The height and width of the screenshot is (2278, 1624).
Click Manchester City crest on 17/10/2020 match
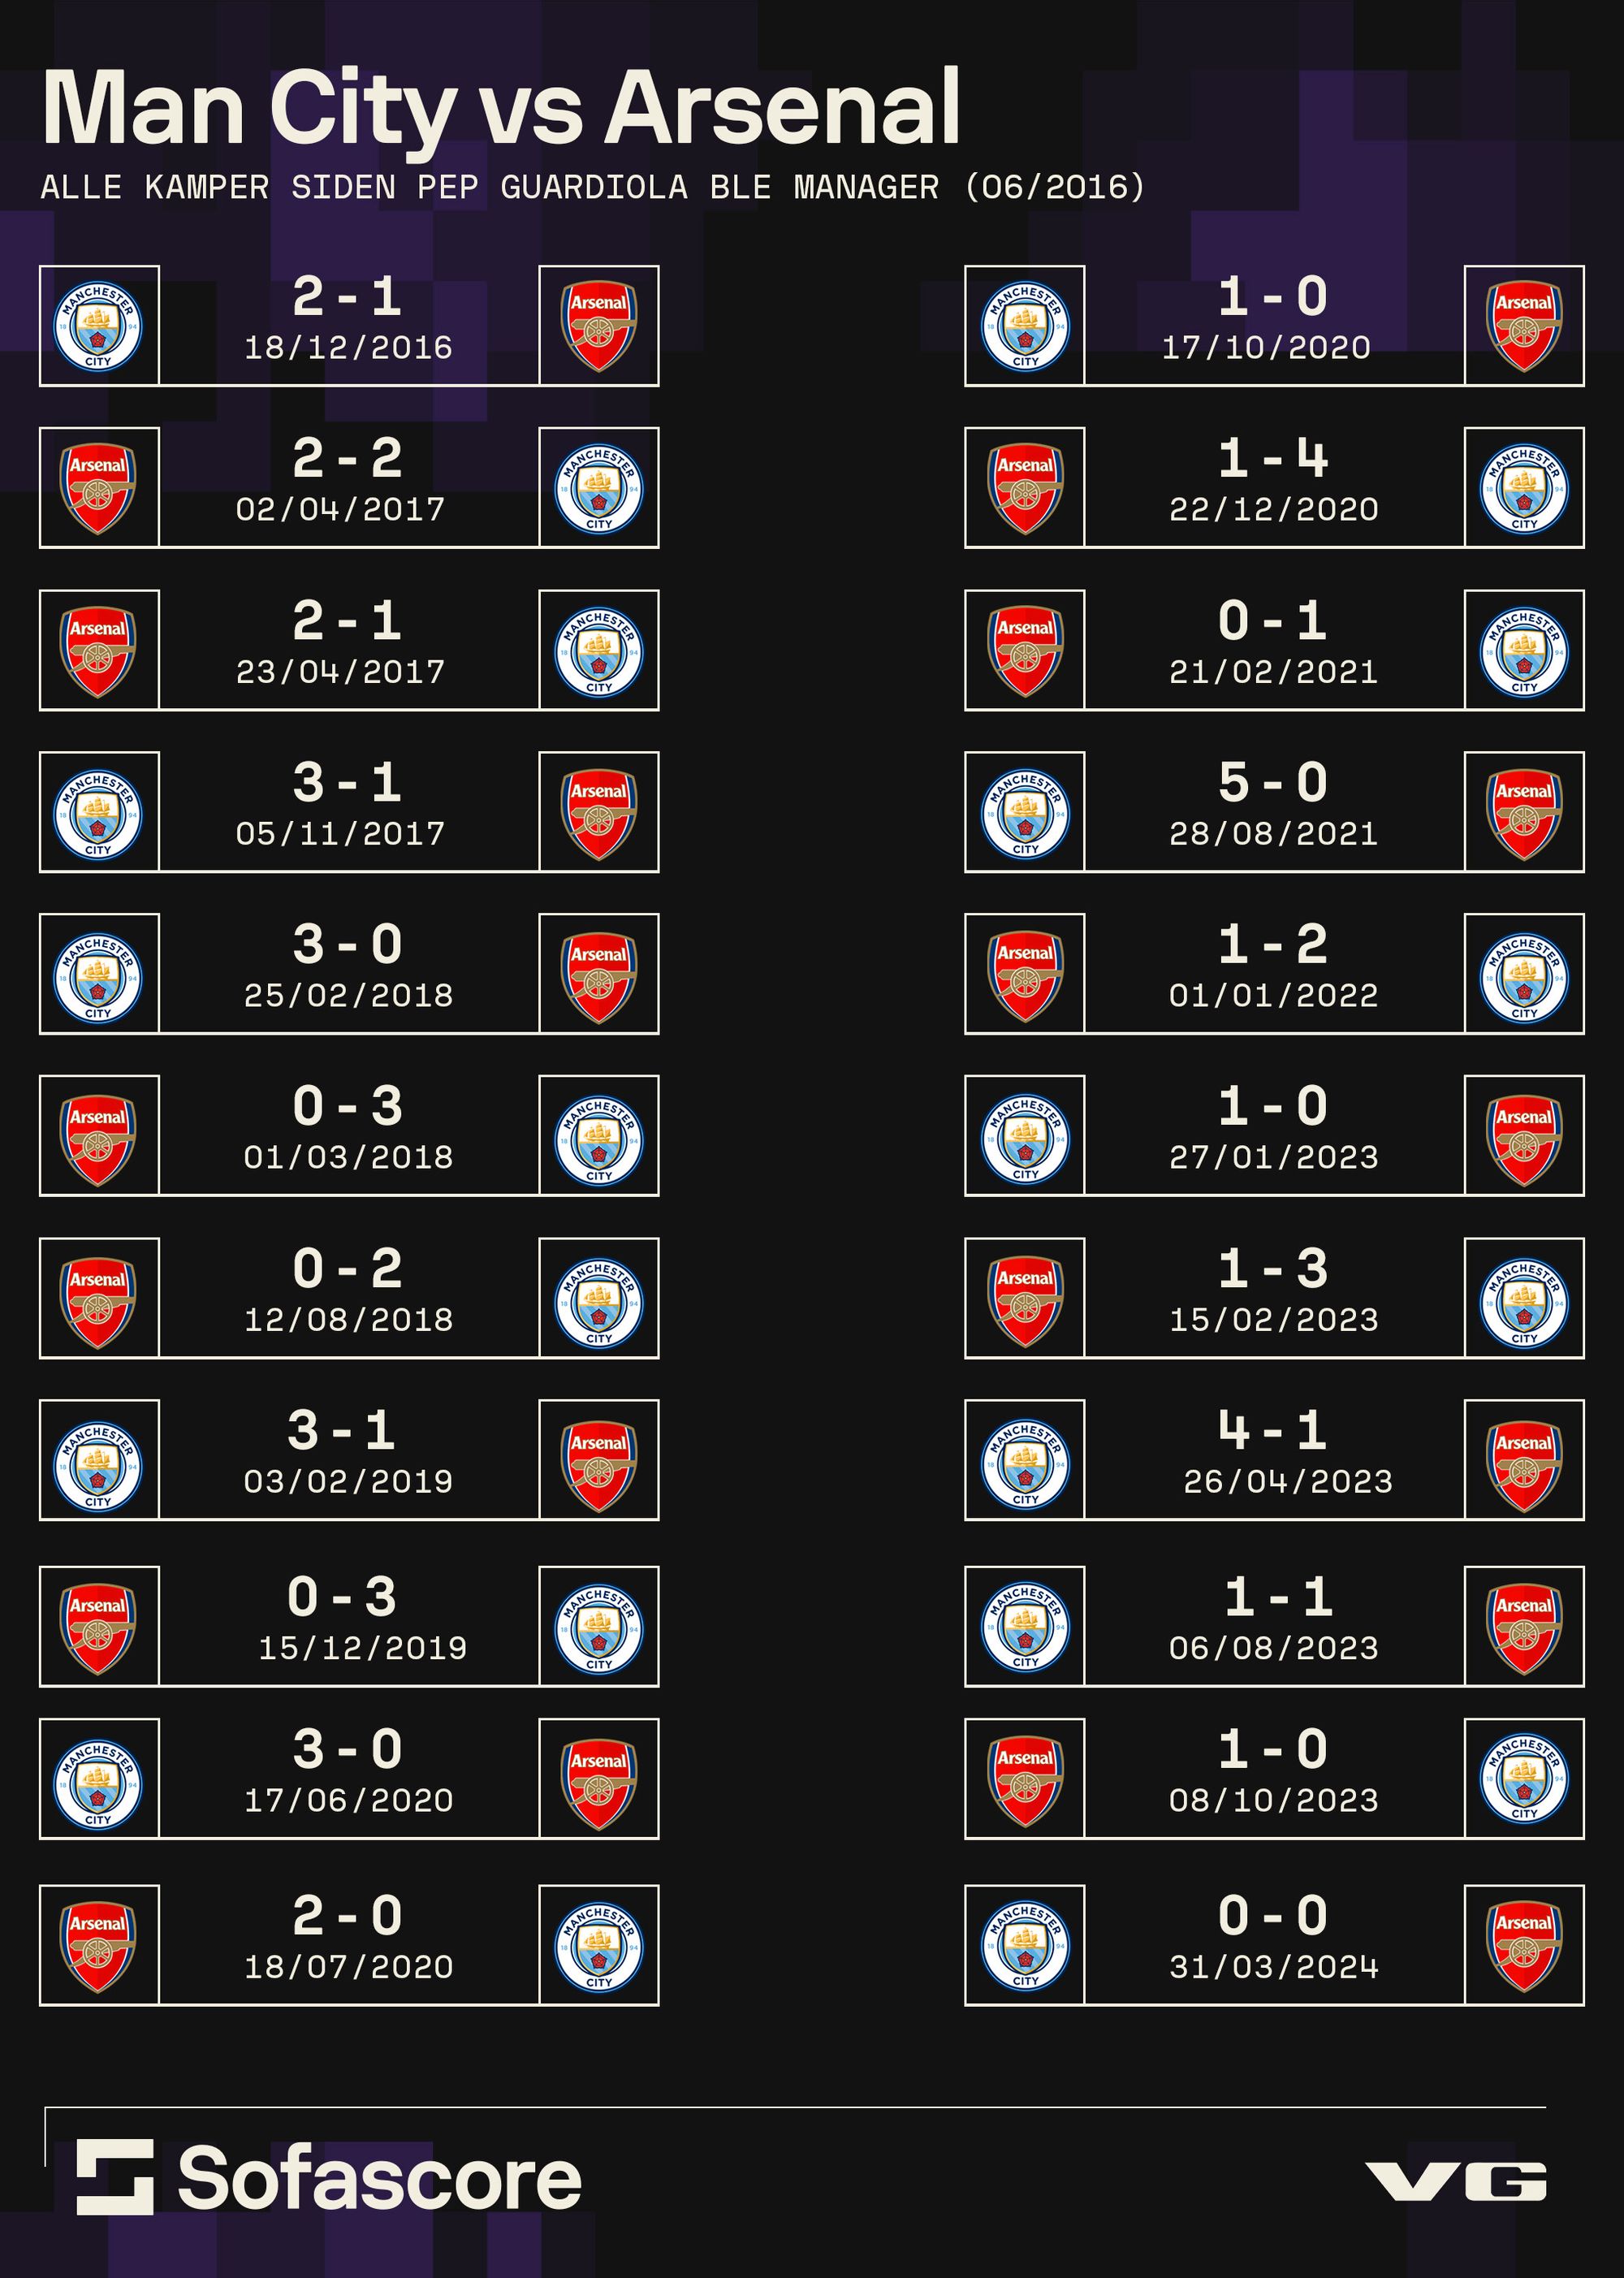tap(1025, 326)
